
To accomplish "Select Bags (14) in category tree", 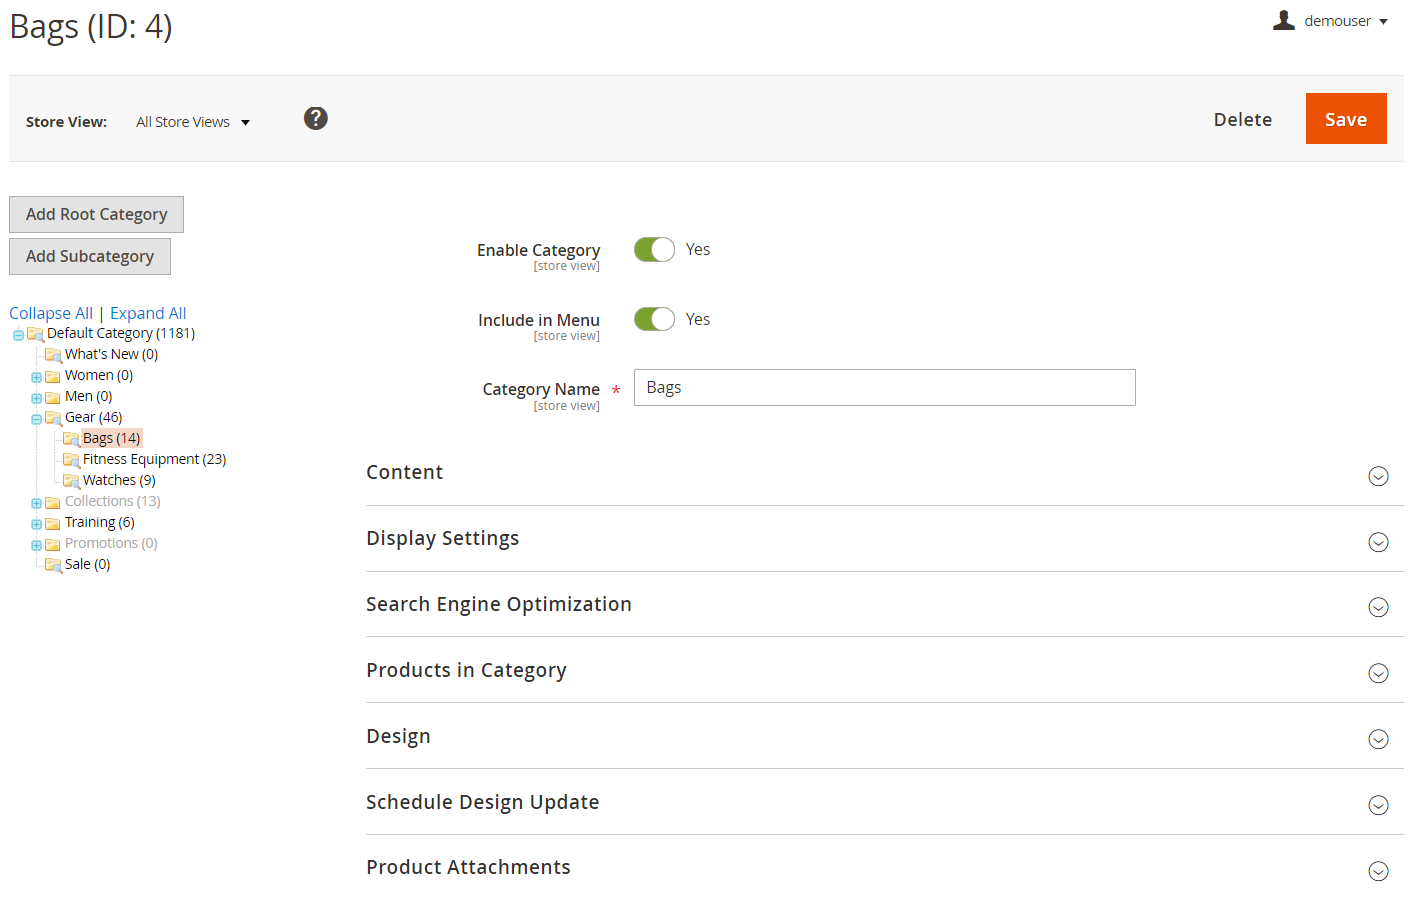I will 111,438.
